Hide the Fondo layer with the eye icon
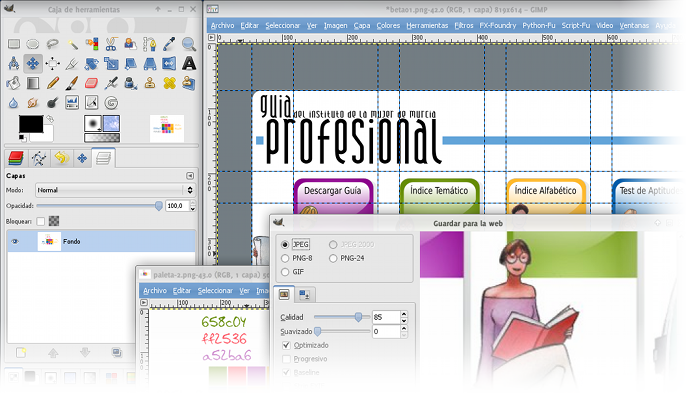700x400 pixels. [15, 242]
